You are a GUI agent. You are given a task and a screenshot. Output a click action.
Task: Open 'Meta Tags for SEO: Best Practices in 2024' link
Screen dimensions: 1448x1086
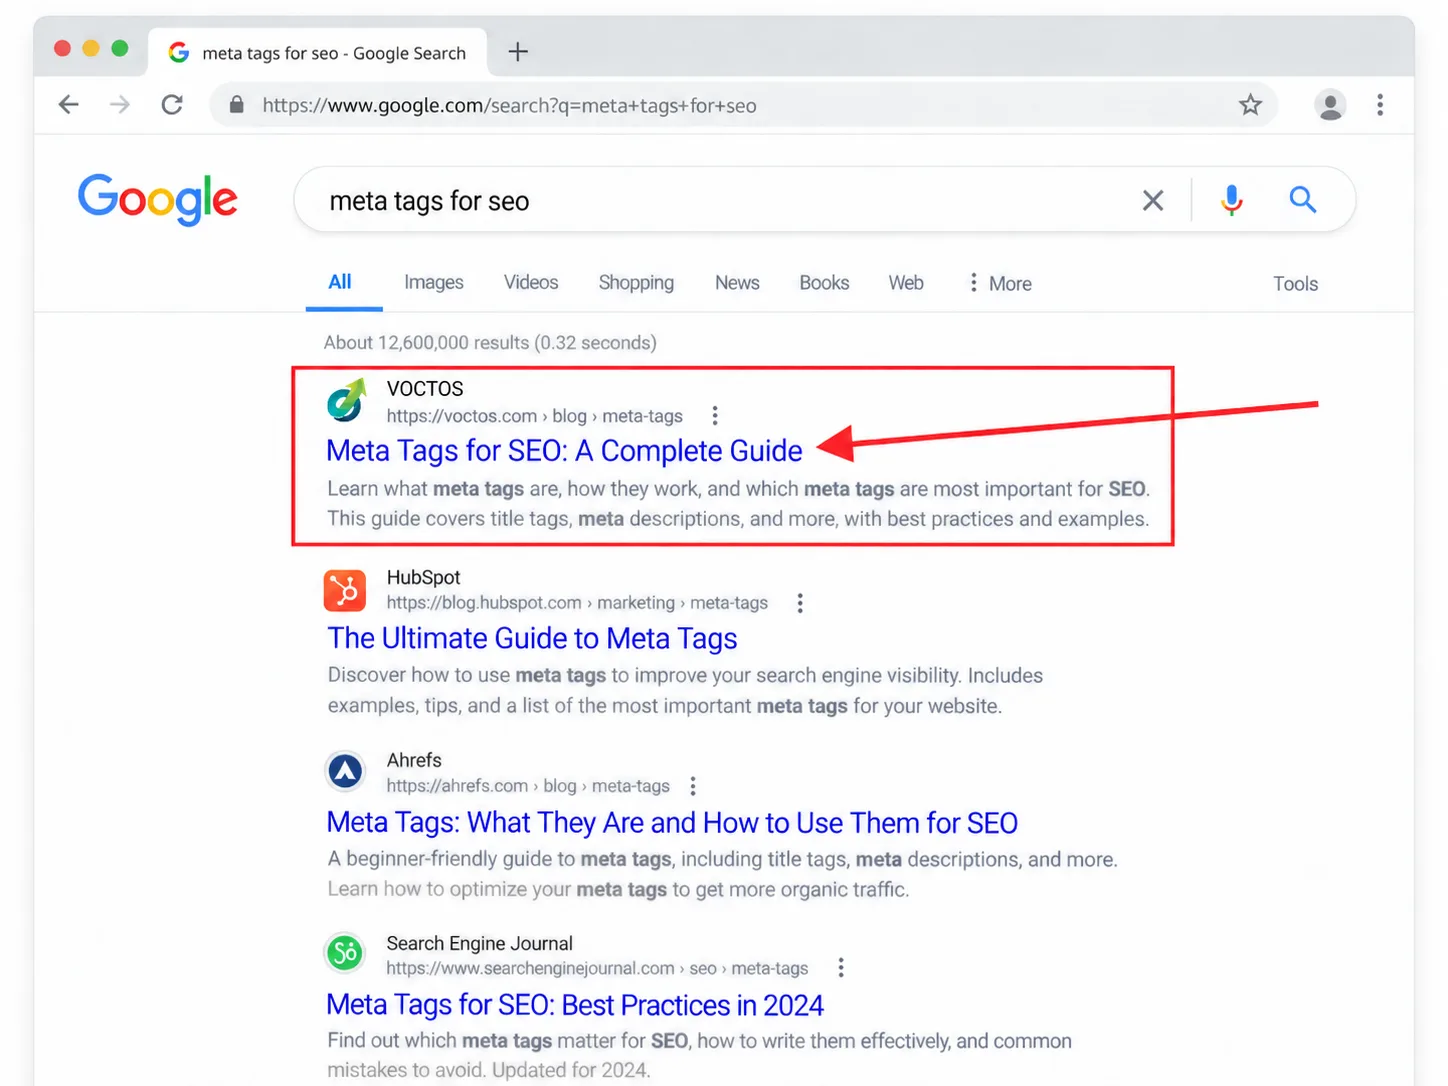(575, 1005)
